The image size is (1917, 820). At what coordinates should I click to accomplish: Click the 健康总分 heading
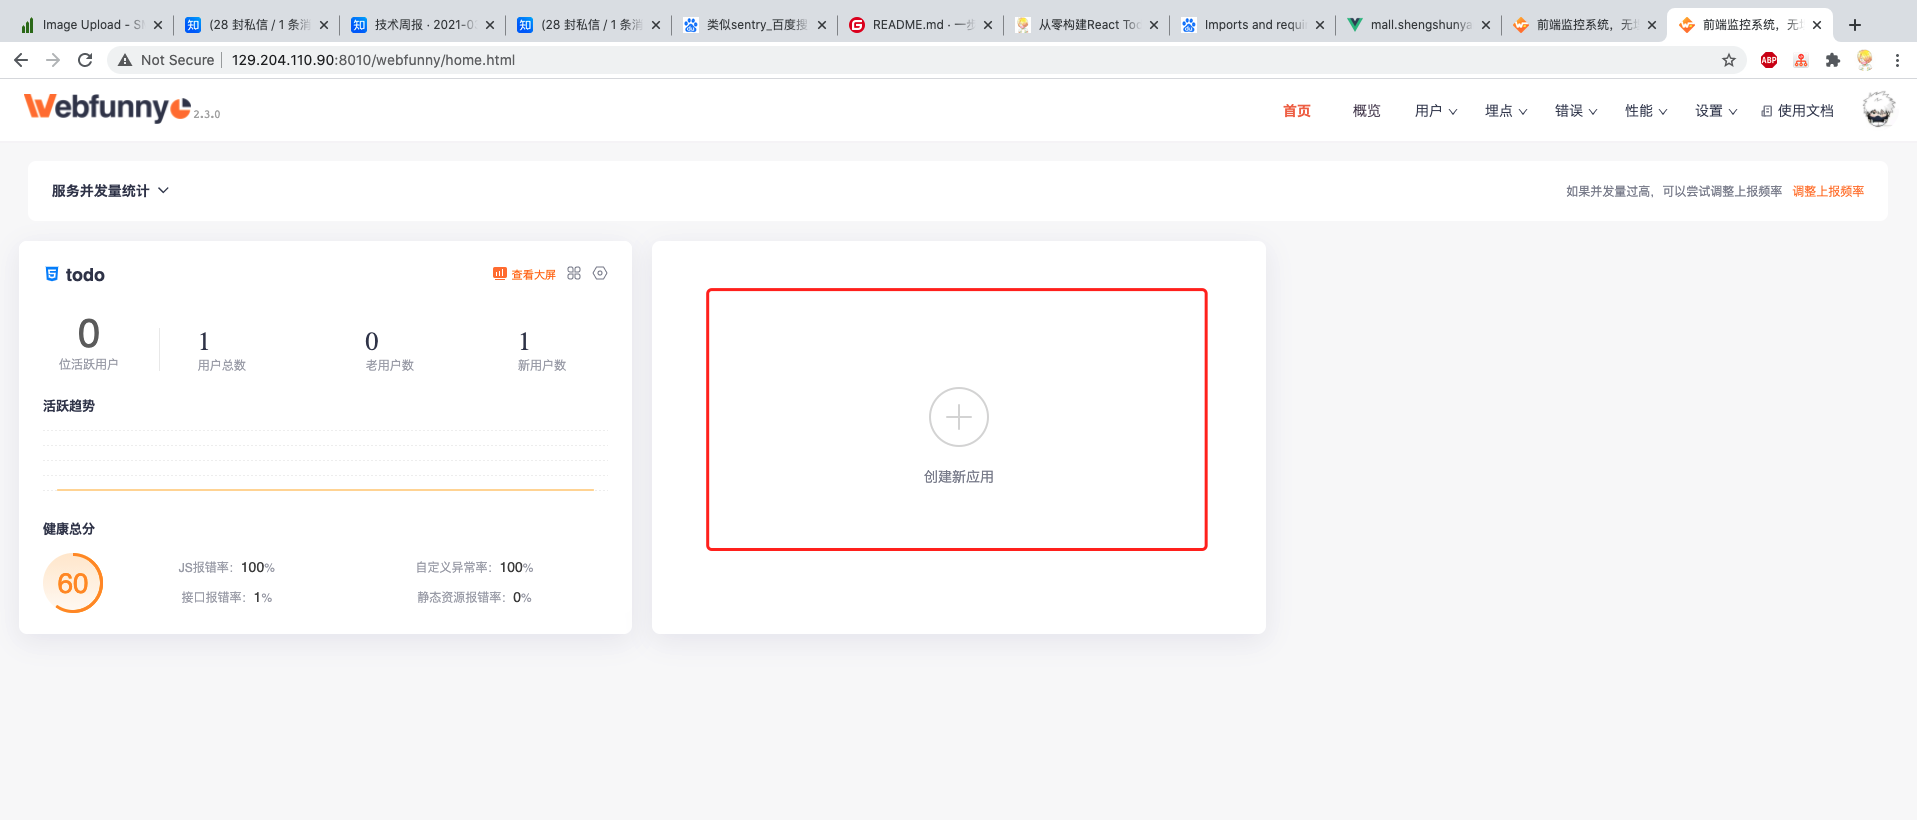[x=69, y=529]
